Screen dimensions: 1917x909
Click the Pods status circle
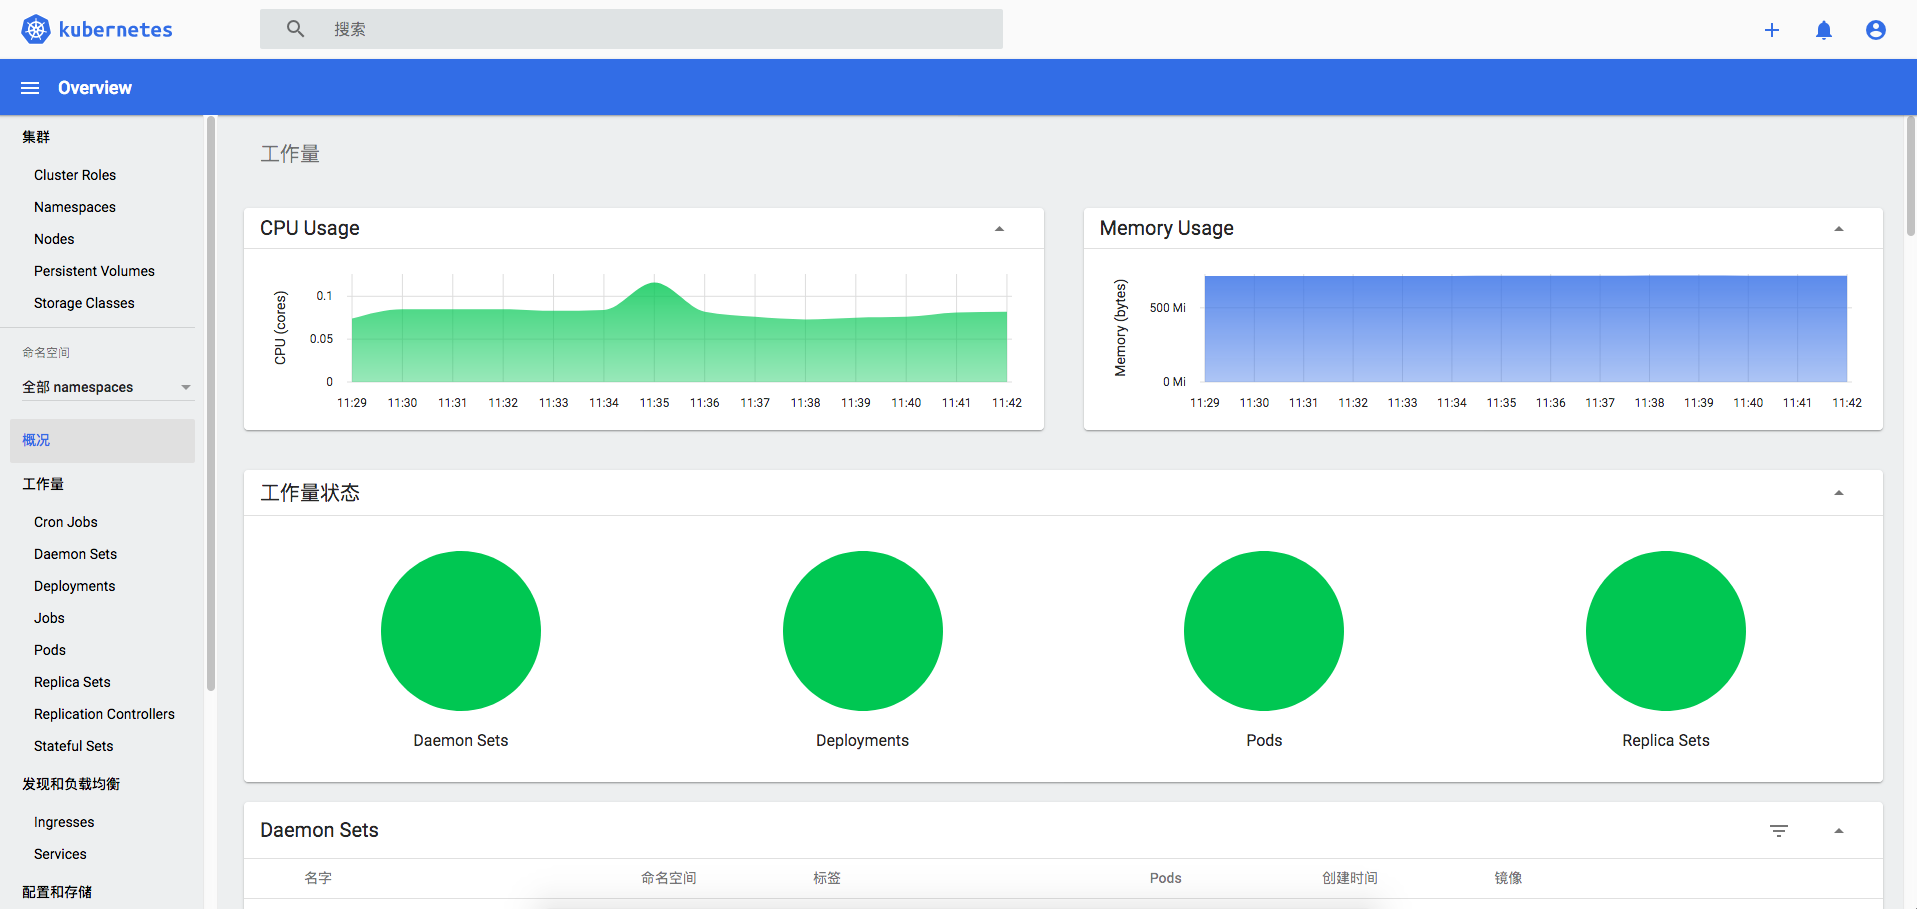click(1263, 631)
